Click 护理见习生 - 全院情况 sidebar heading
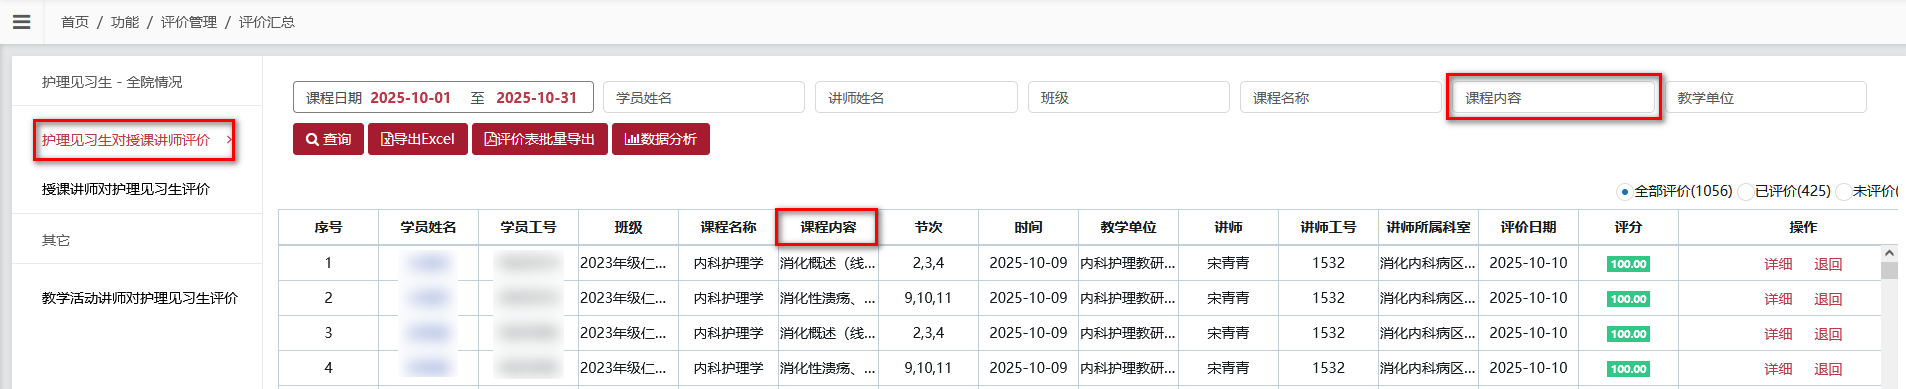 [x=112, y=82]
